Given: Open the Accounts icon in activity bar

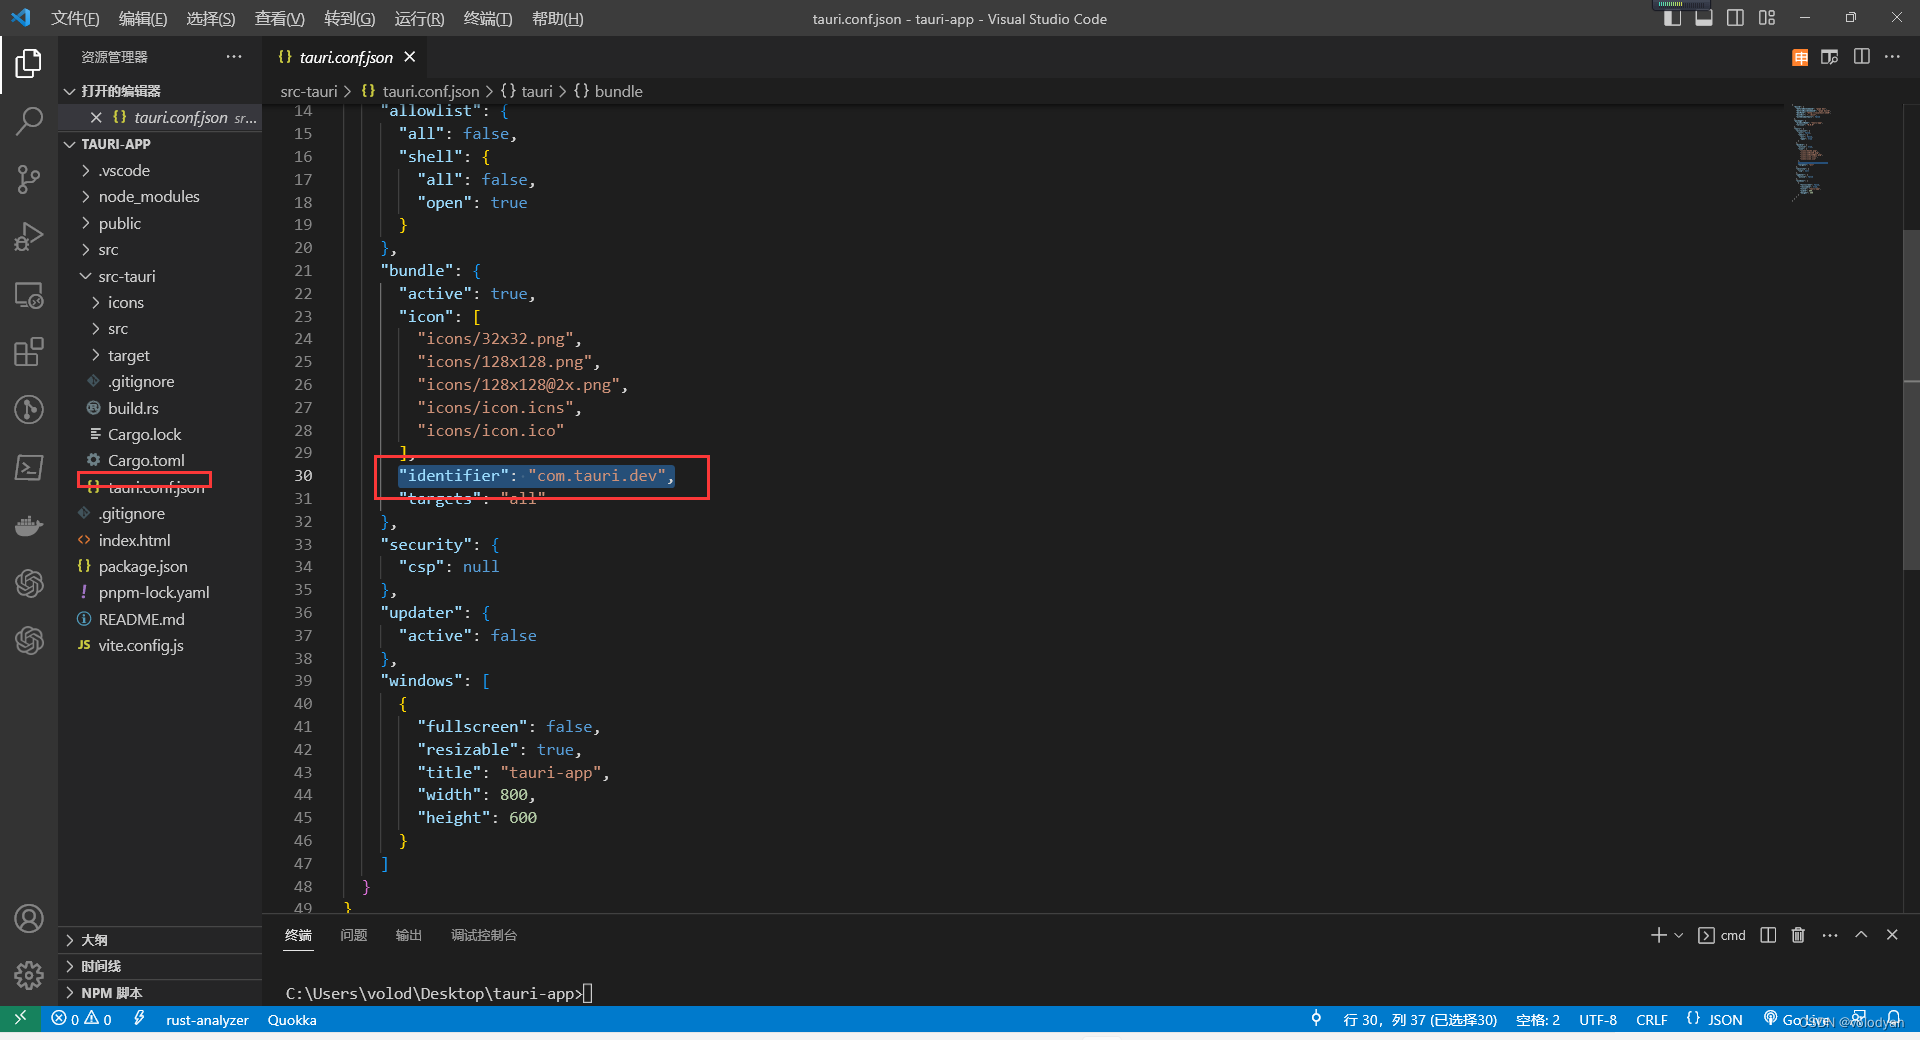Looking at the screenshot, I should 29,918.
